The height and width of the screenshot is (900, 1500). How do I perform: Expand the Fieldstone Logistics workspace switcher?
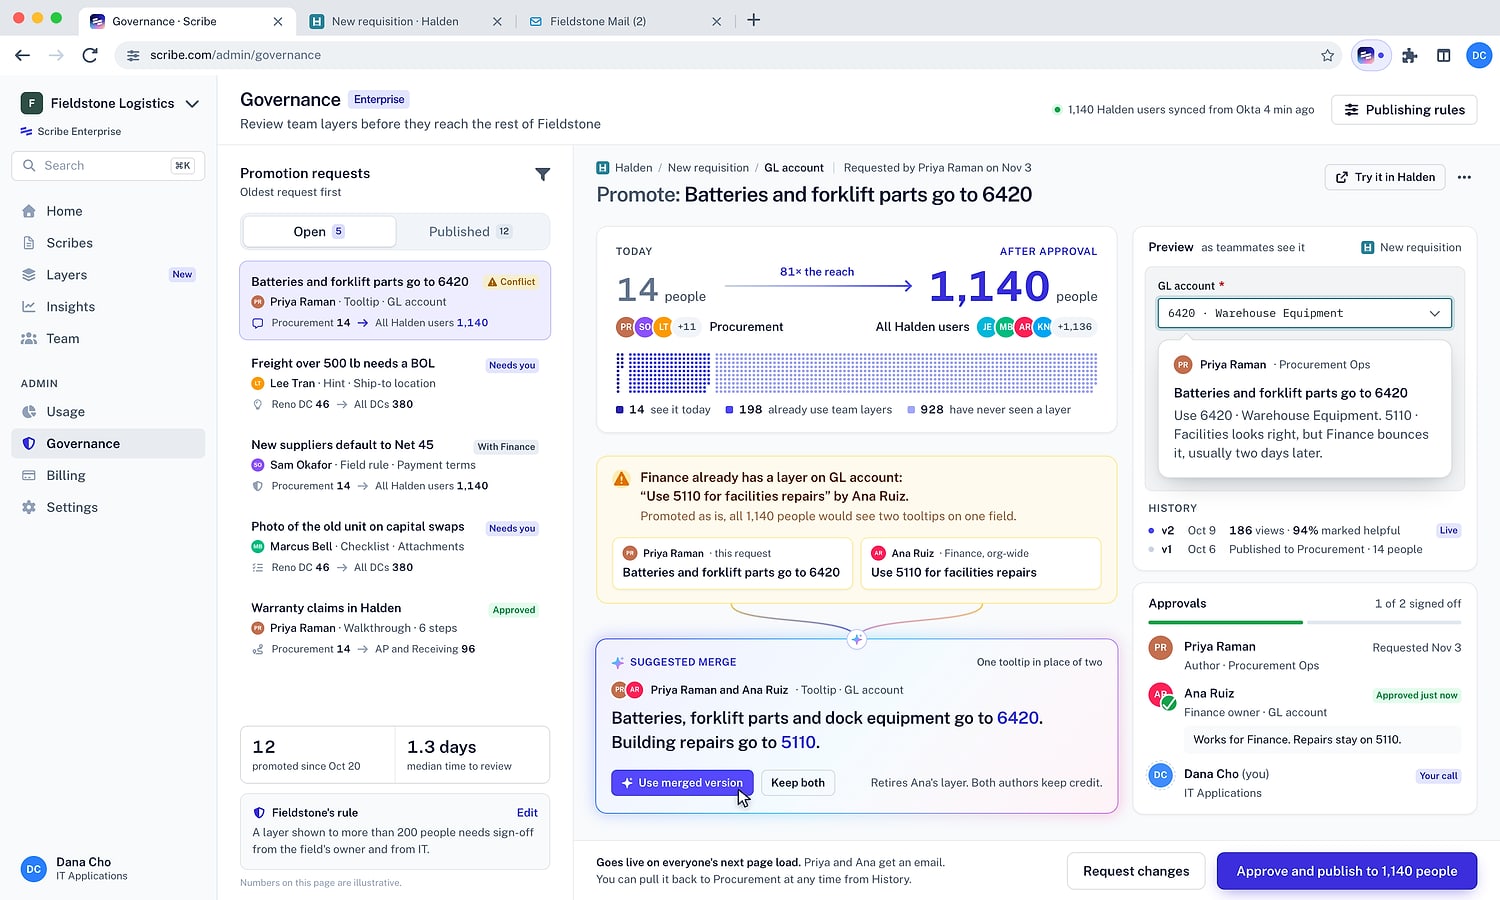coord(110,103)
